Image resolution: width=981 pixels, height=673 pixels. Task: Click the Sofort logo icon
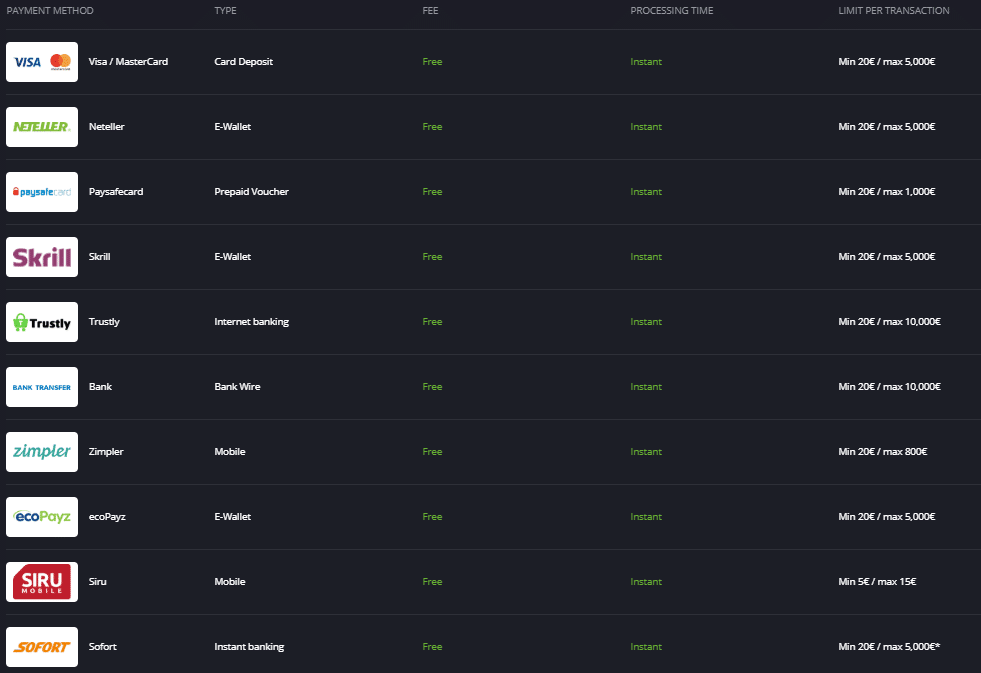click(x=42, y=647)
